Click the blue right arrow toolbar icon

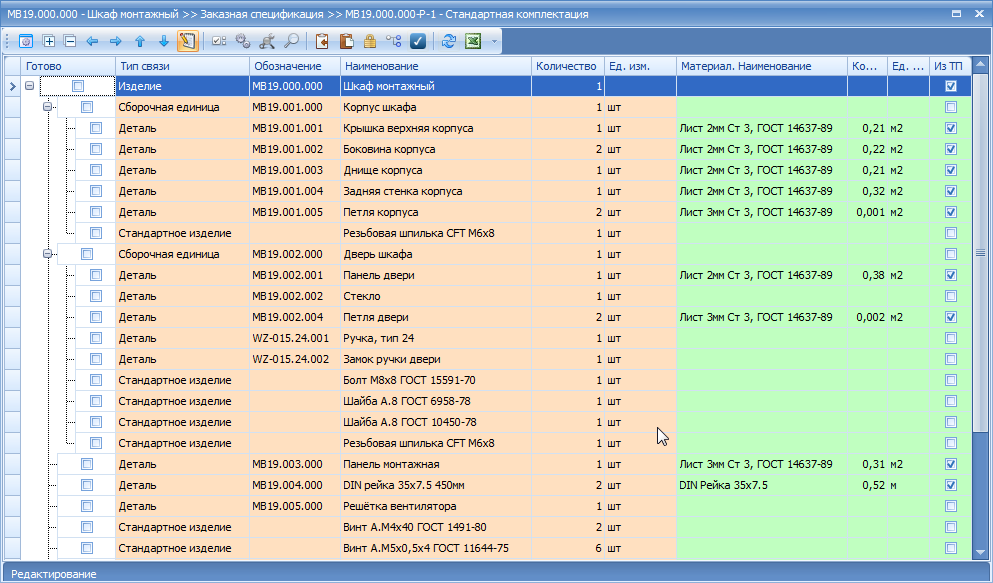click(x=115, y=41)
